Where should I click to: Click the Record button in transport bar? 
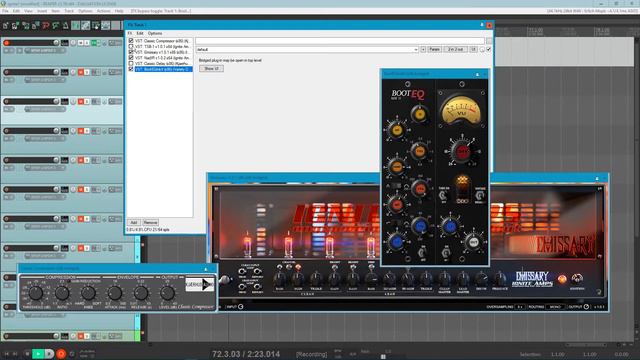point(61,354)
